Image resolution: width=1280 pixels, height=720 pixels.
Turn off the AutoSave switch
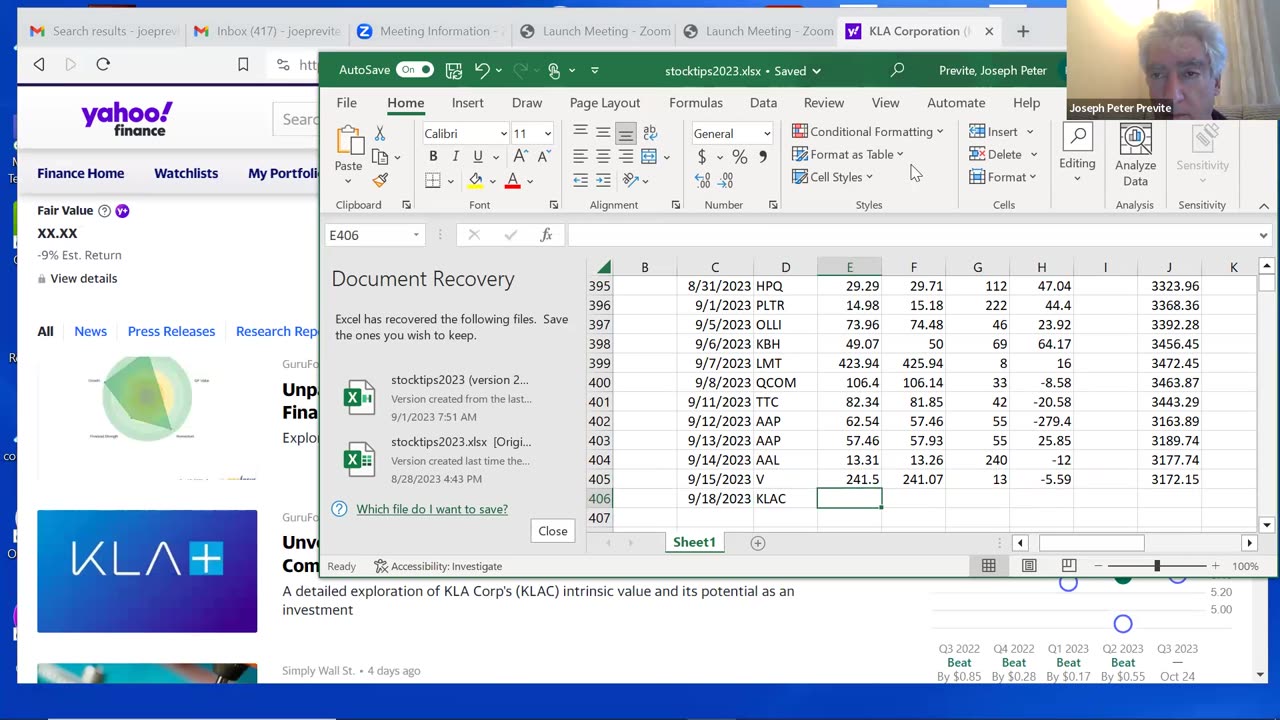coord(414,70)
